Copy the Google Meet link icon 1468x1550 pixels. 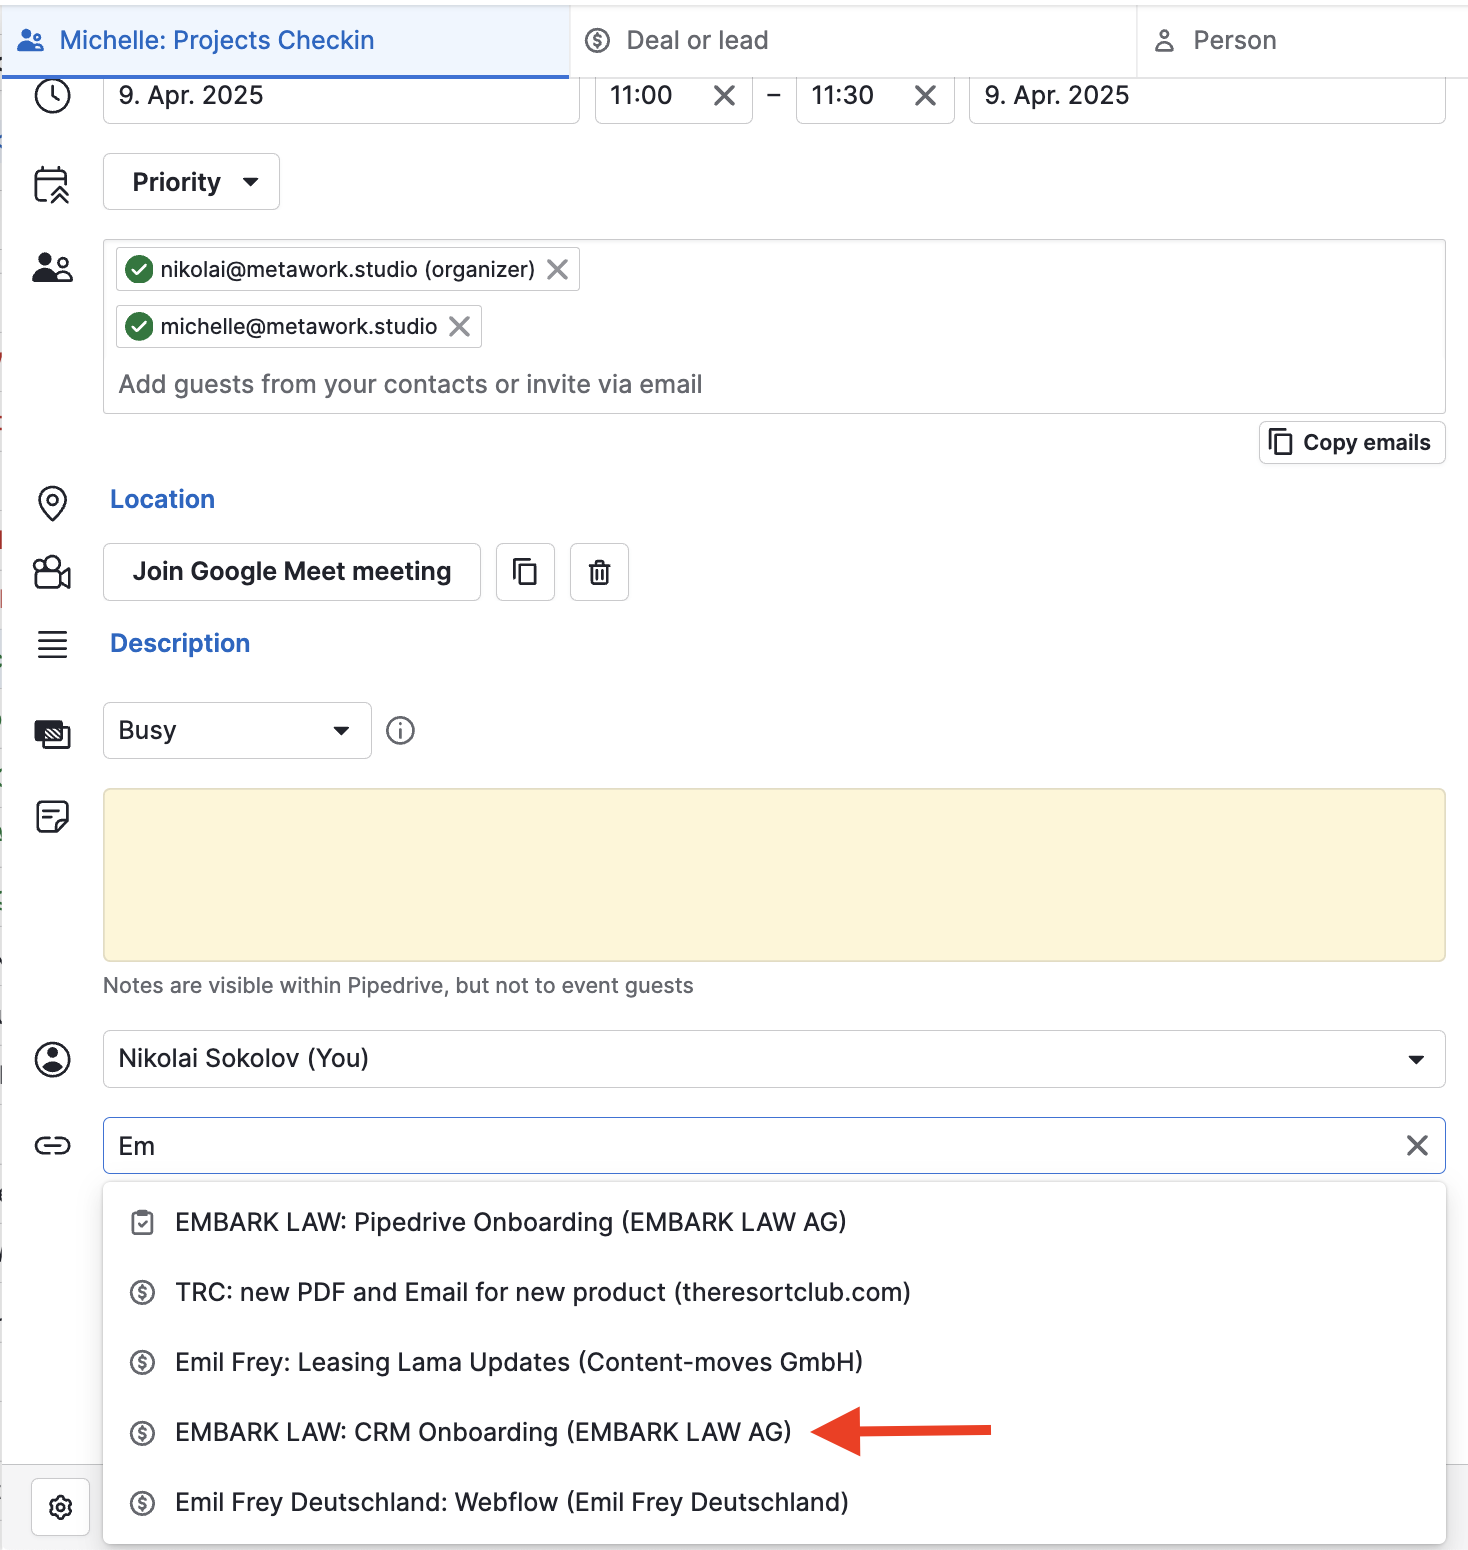(x=525, y=572)
